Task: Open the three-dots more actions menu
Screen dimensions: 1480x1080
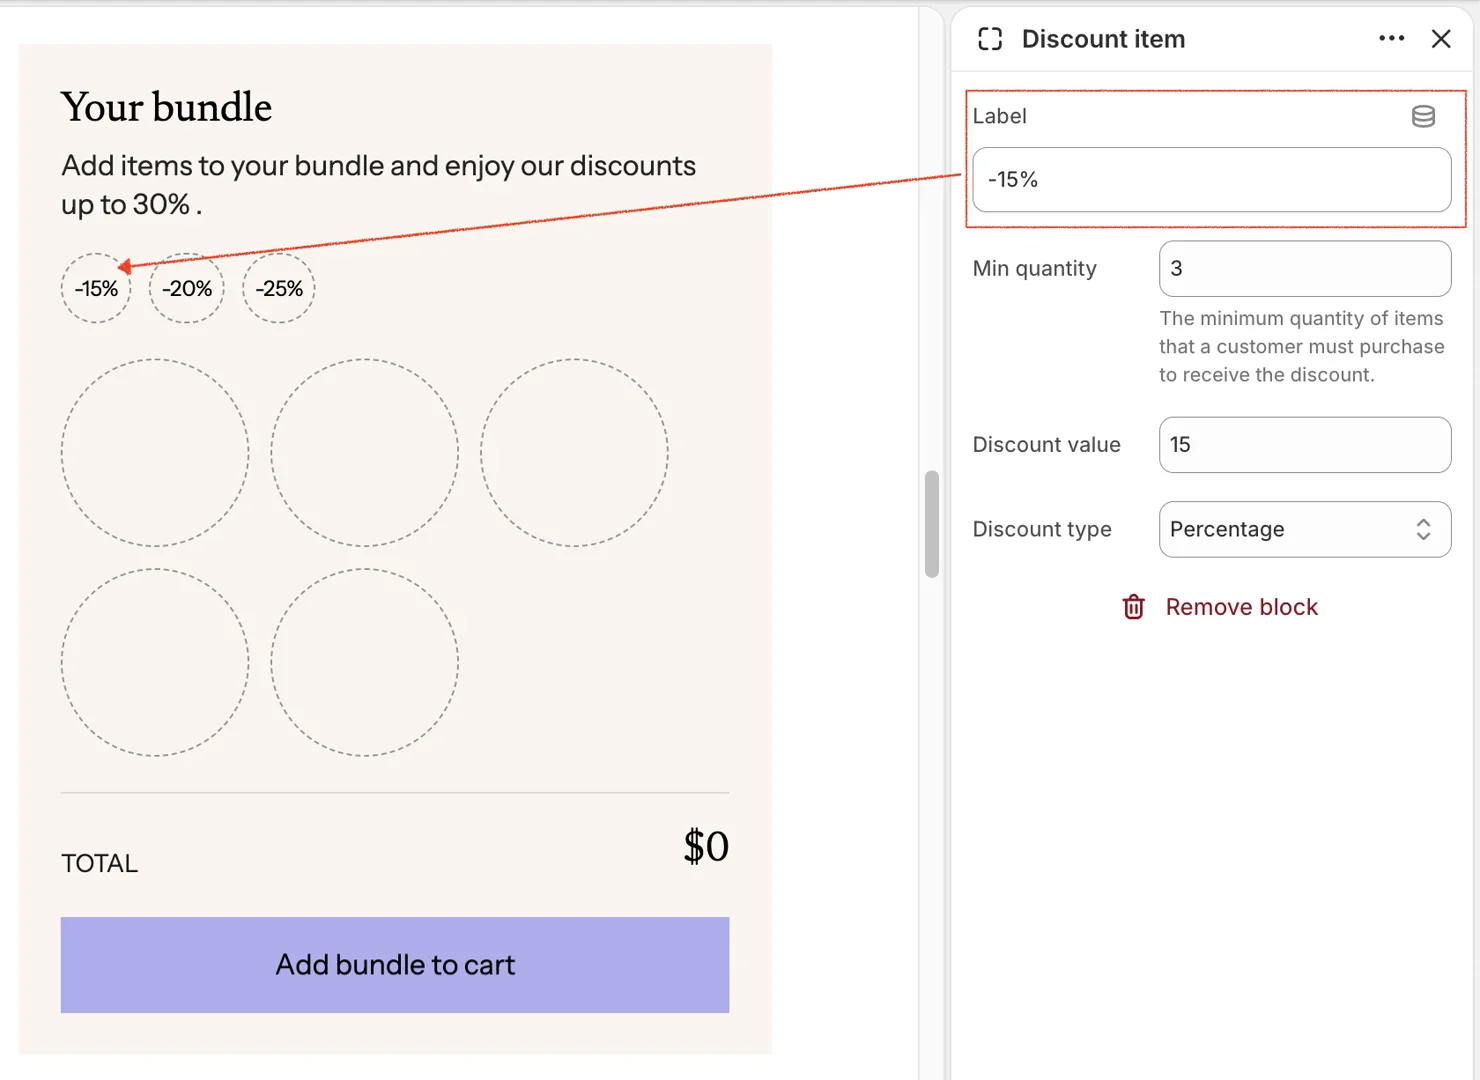Action: pyautogui.click(x=1391, y=39)
